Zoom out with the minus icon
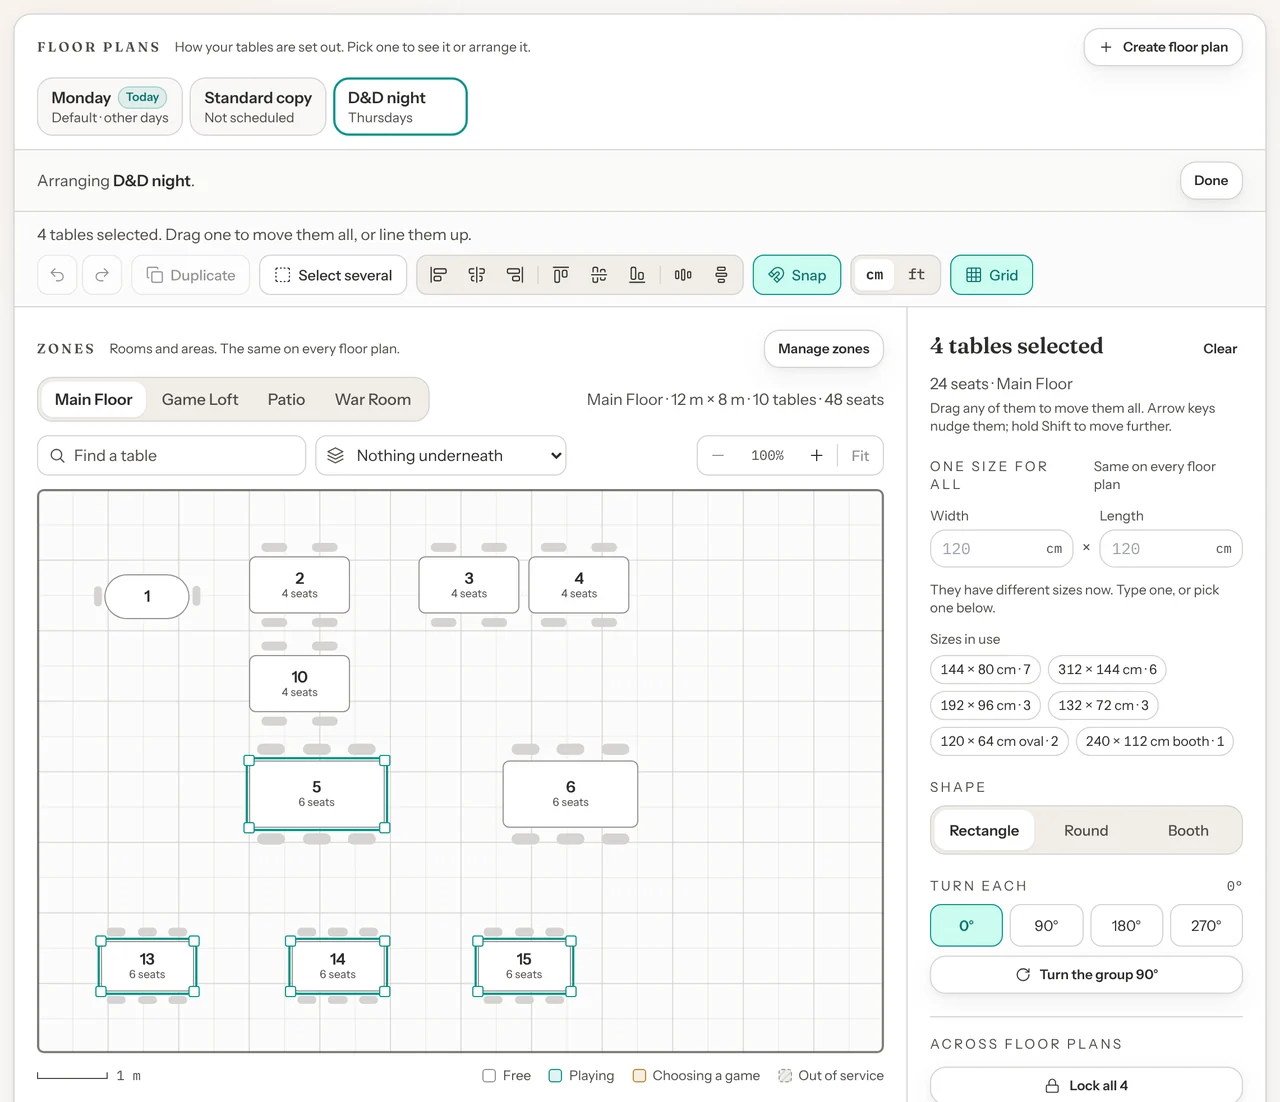Screen dimensions: 1280x1102 tap(718, 456)
